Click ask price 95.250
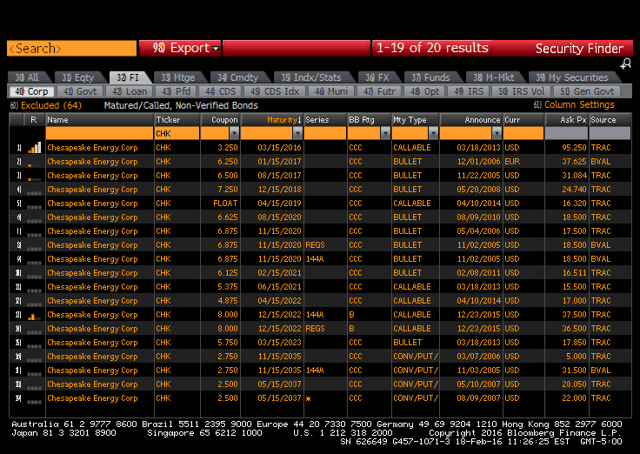Image resolution: width=640 pixels, height=454 pixels. coord(574,148)
